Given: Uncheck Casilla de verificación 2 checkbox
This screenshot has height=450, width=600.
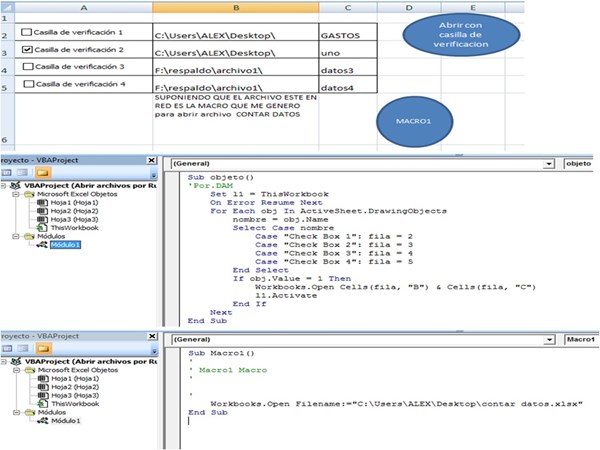Looking at the screenshot, I should (x=27, y=49).
